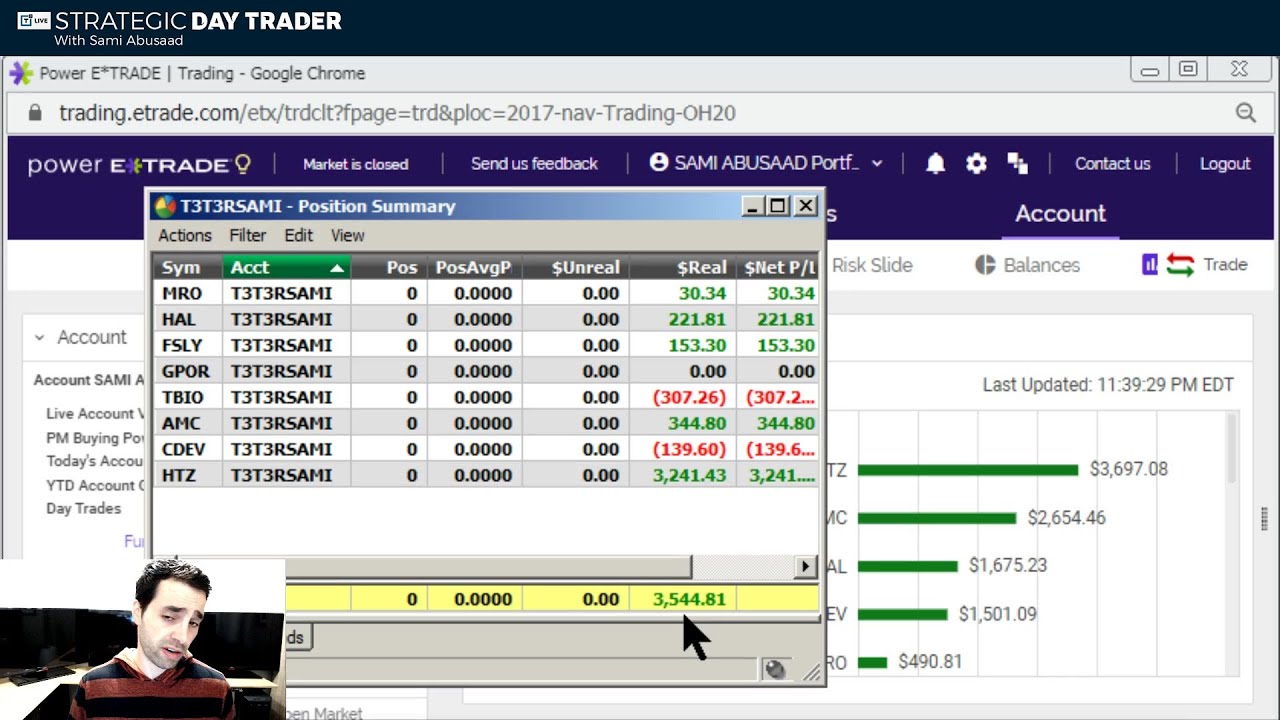Viewport: 1280px width, 720px height.
Task: Open the Edit menu
Action: coord(298,235)
